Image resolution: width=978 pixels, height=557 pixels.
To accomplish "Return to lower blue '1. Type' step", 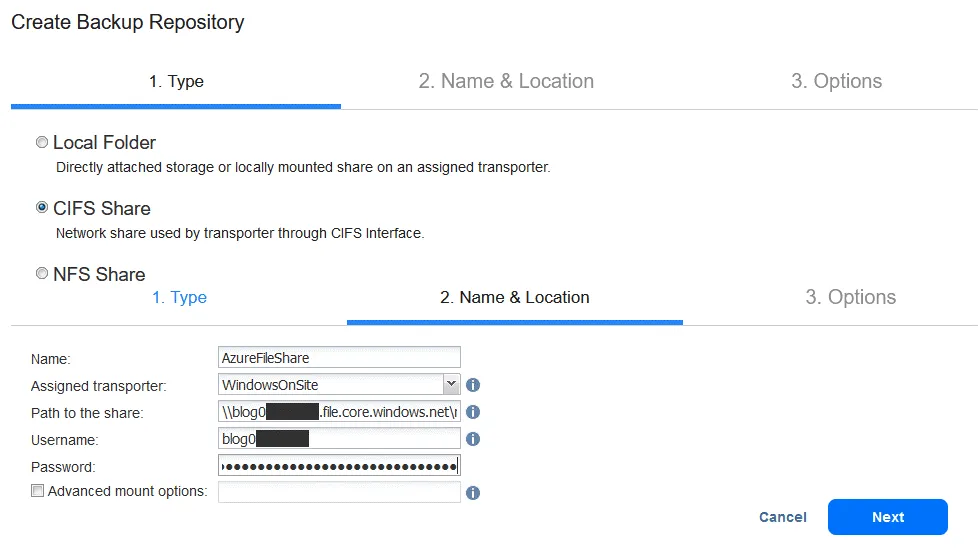I will coord(179,298).
